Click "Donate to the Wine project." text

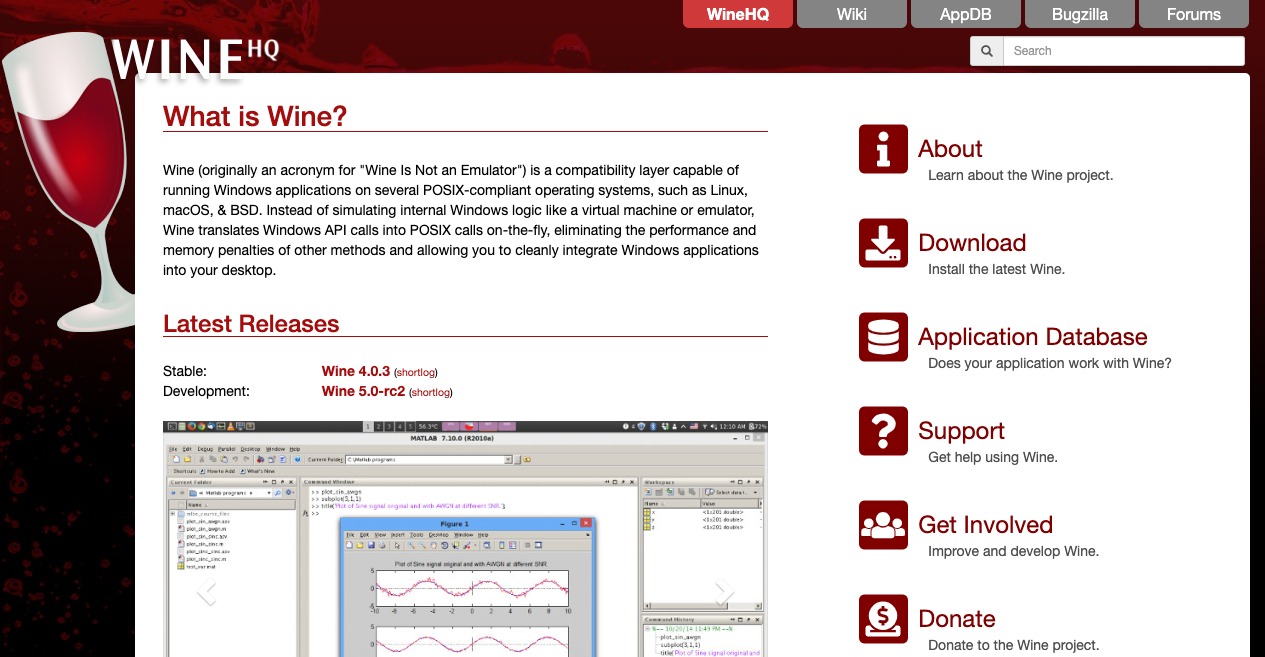tap(1013, 645)
